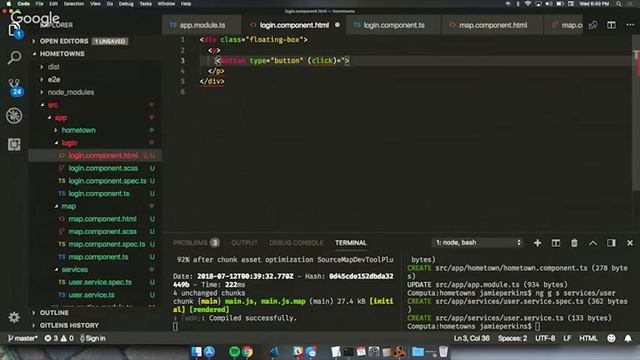Open Spotify from the Dock
Viewport: 640px width, 360px height.
tap(234, 352)
